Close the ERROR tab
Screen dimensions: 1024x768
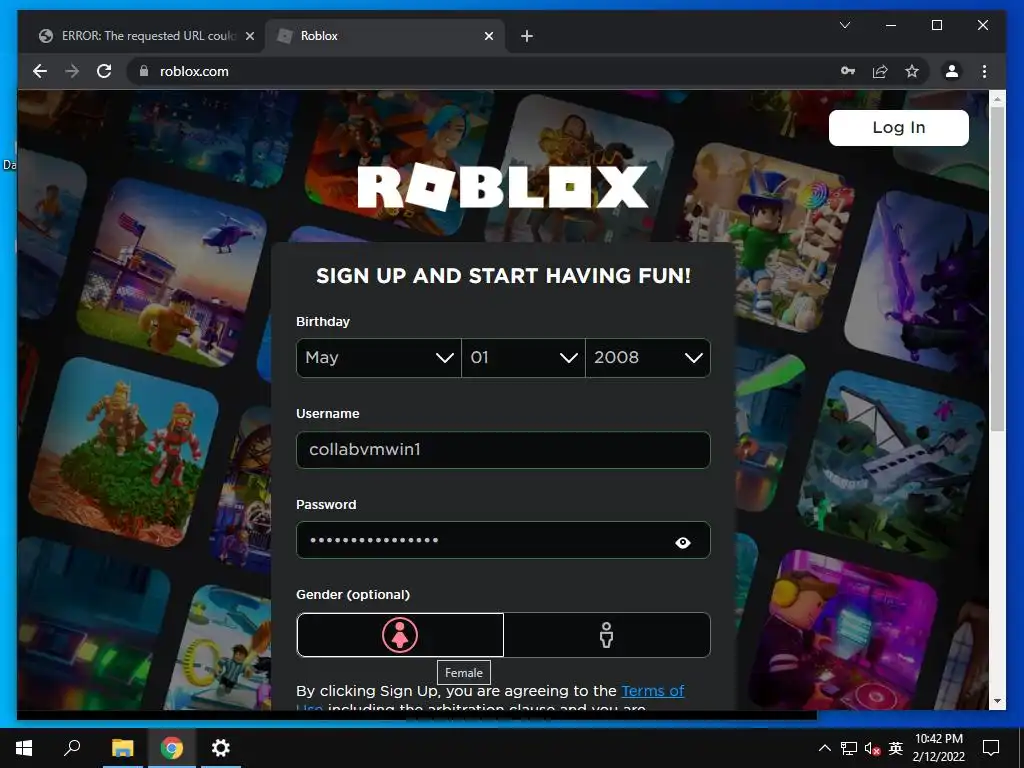tap(249, 36)
